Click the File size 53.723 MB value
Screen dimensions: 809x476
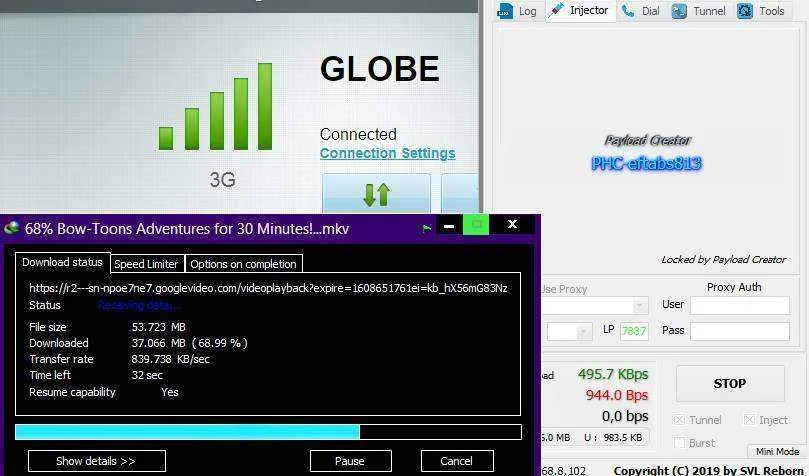click(158, 327)
